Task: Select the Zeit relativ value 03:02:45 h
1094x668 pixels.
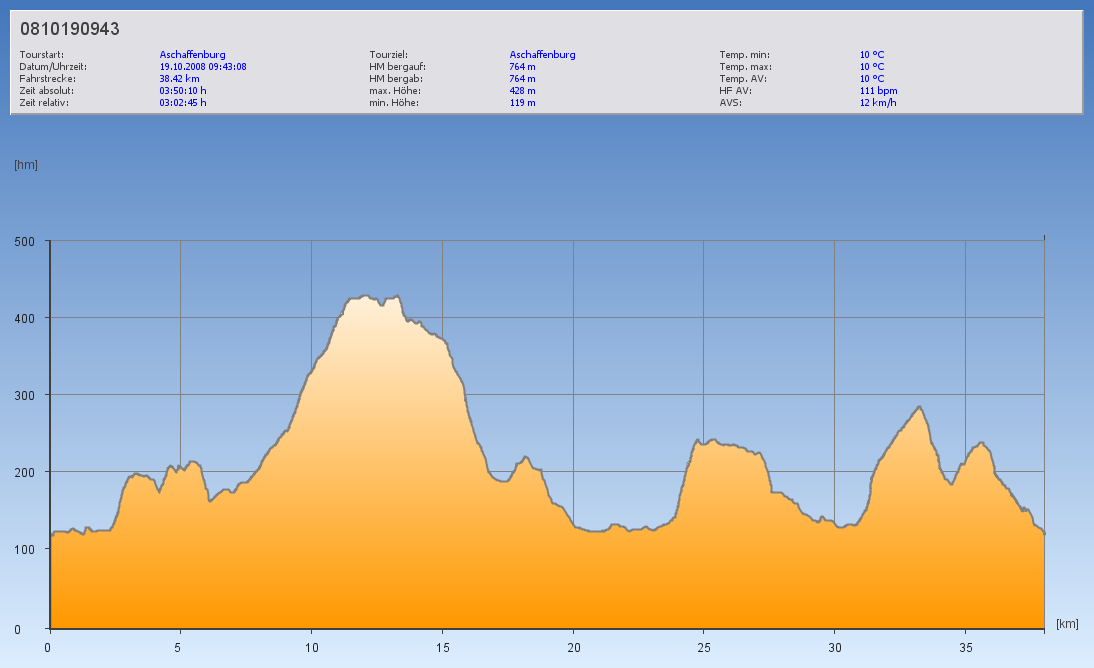Action: [x=183, y=103]
